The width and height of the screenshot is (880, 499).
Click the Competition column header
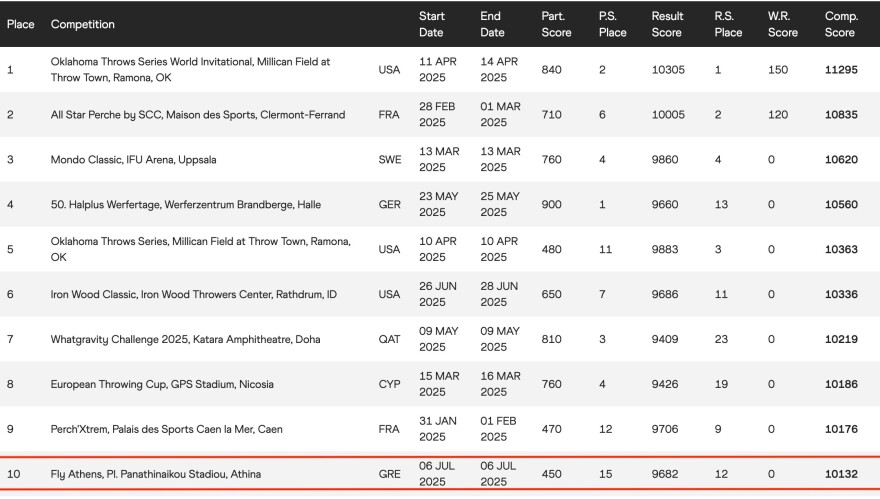[83, 24]
